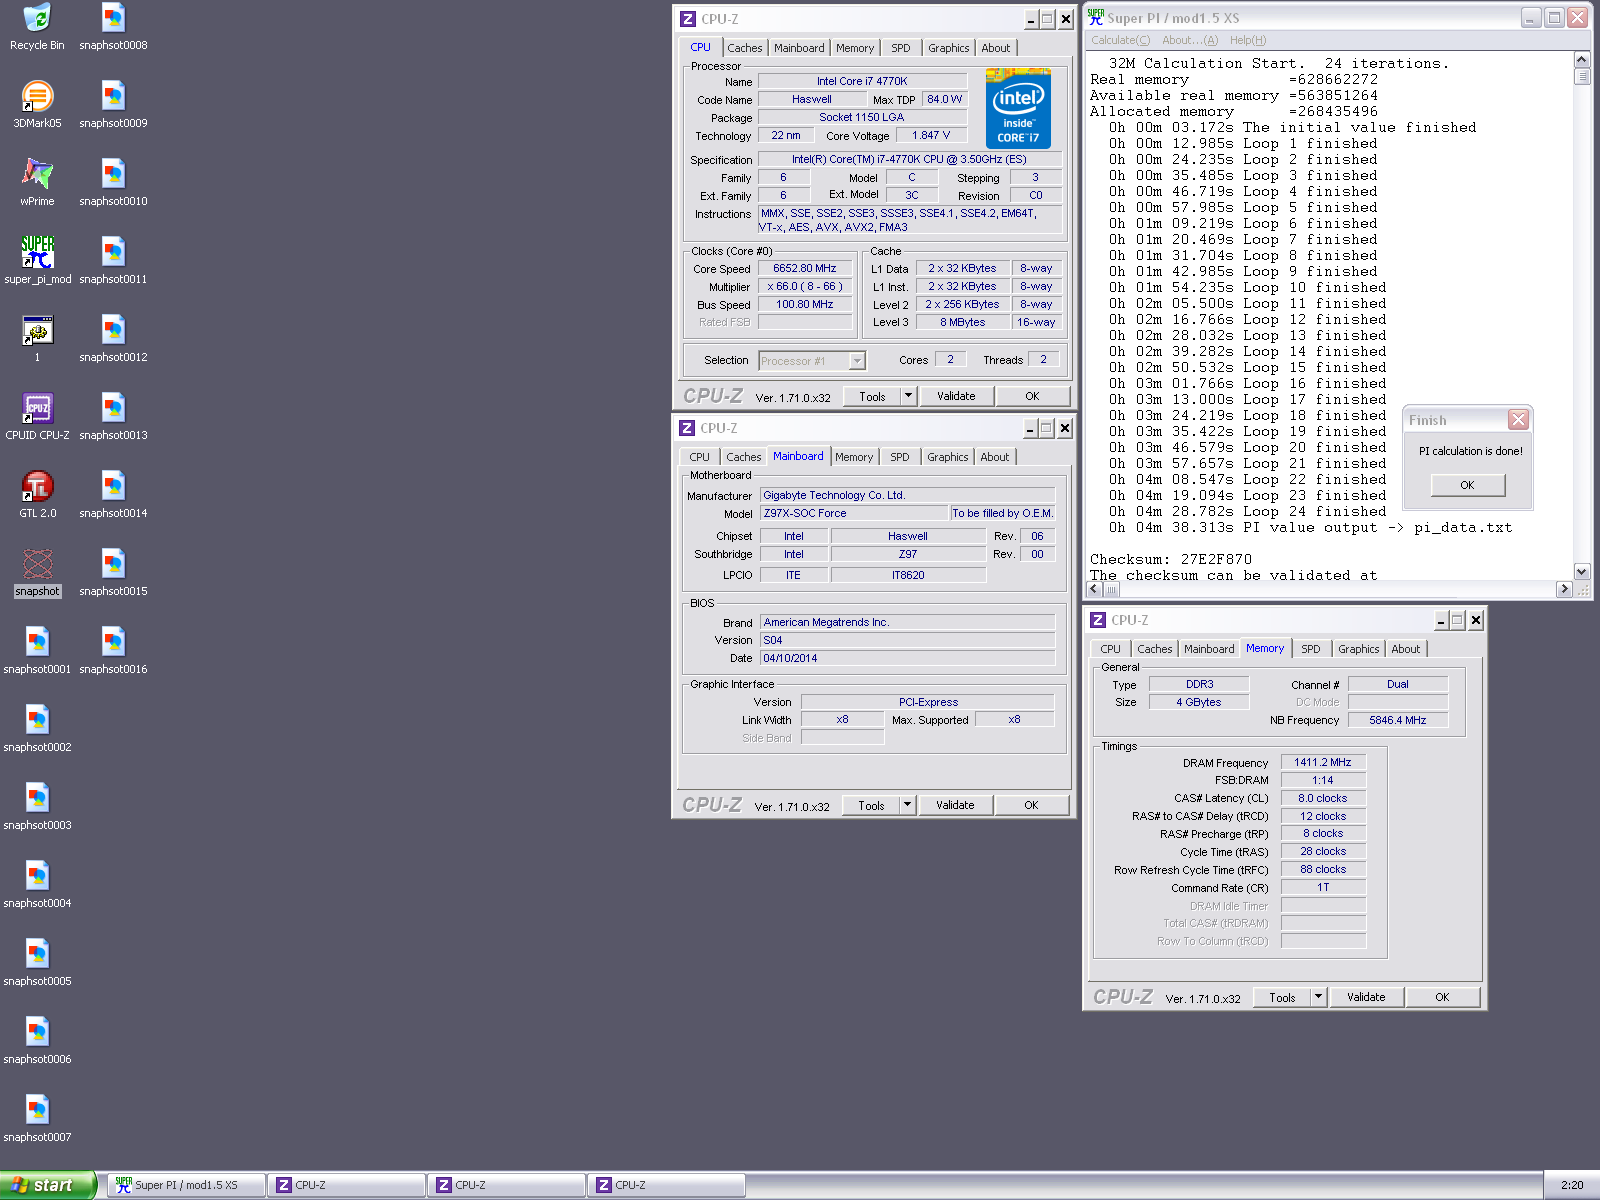The image size is (1600, 1200).
Task: Click Tools button in Mainboard CPU-Z window
Action: click(871, 805)
